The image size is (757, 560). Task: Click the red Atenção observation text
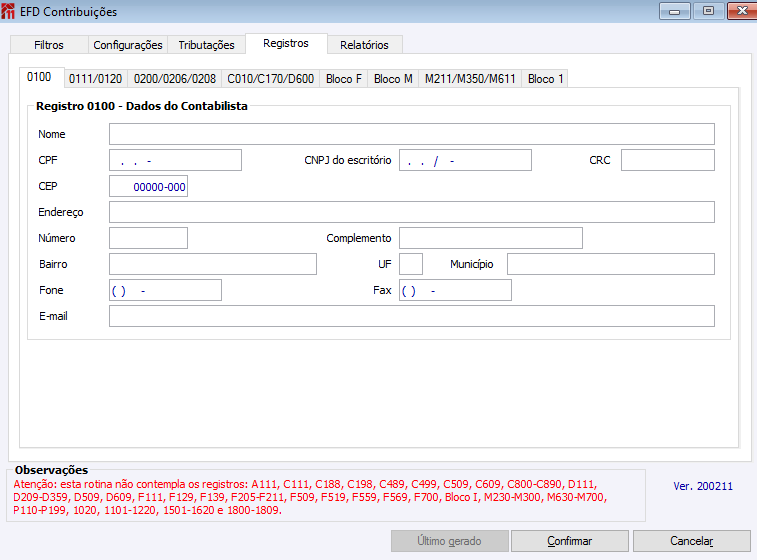click(x=310, y=497)
